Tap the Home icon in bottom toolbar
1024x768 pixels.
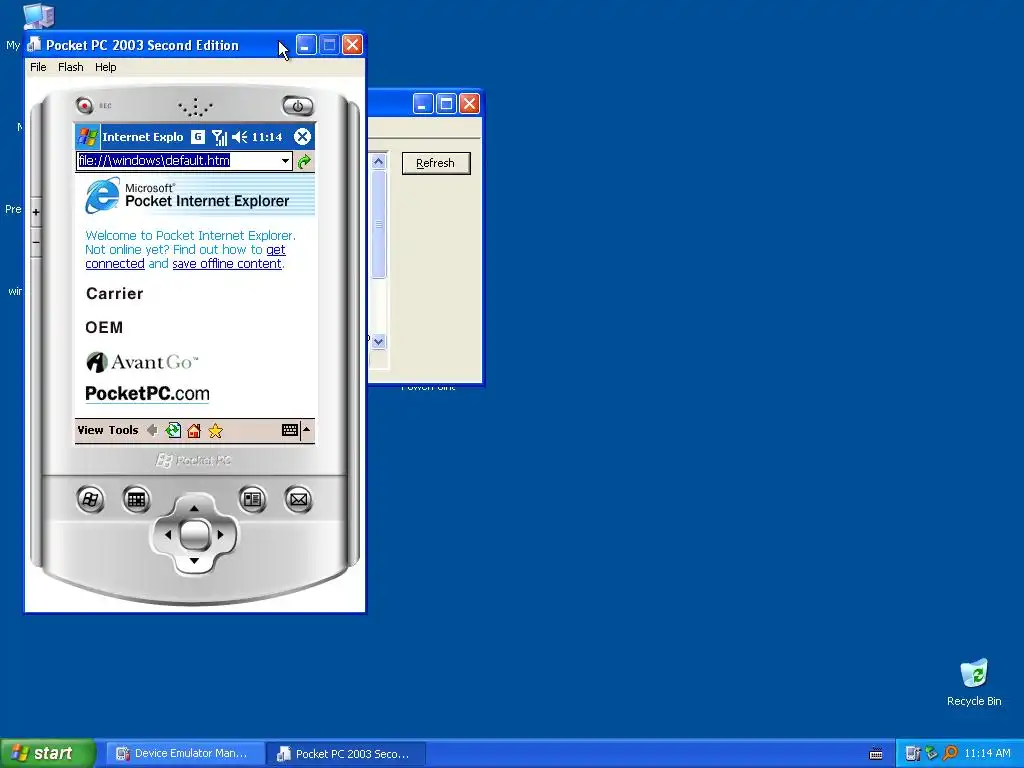point(194,430)
